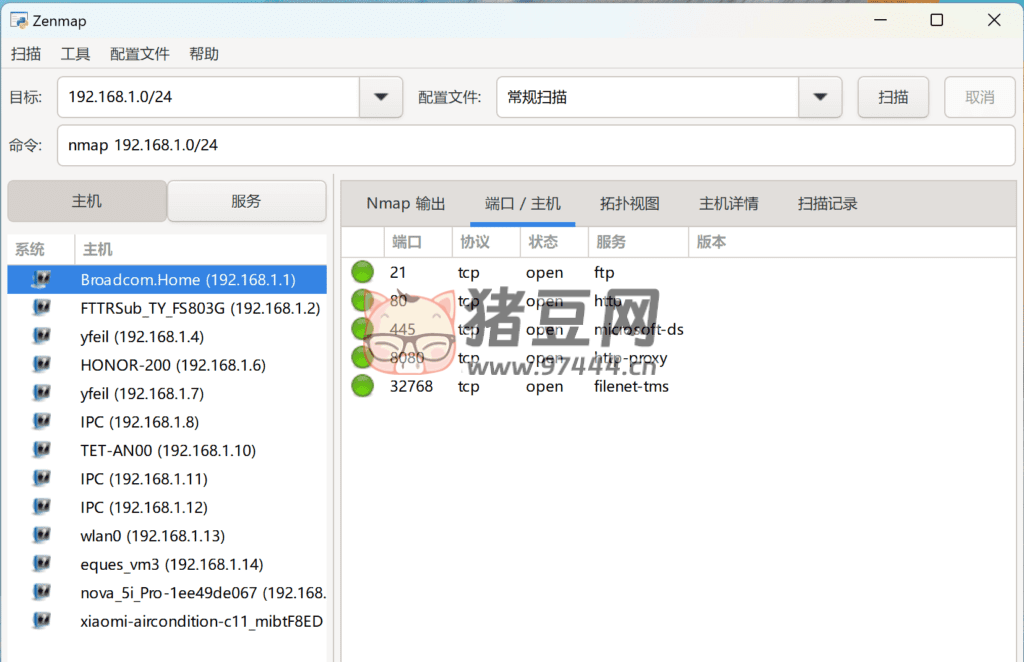
Task: Click OS icon beside TET-AN00 host
Action: pos(41,450)
